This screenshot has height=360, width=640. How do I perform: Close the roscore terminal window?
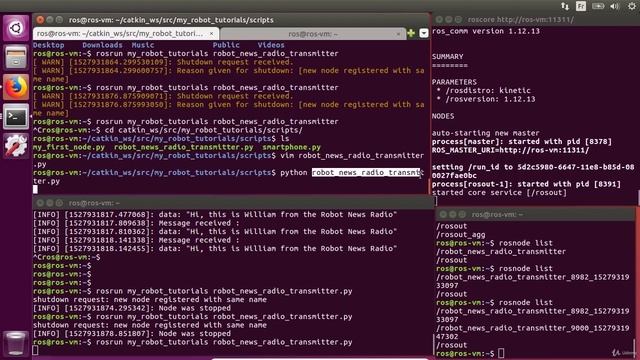tap(439, 20)
